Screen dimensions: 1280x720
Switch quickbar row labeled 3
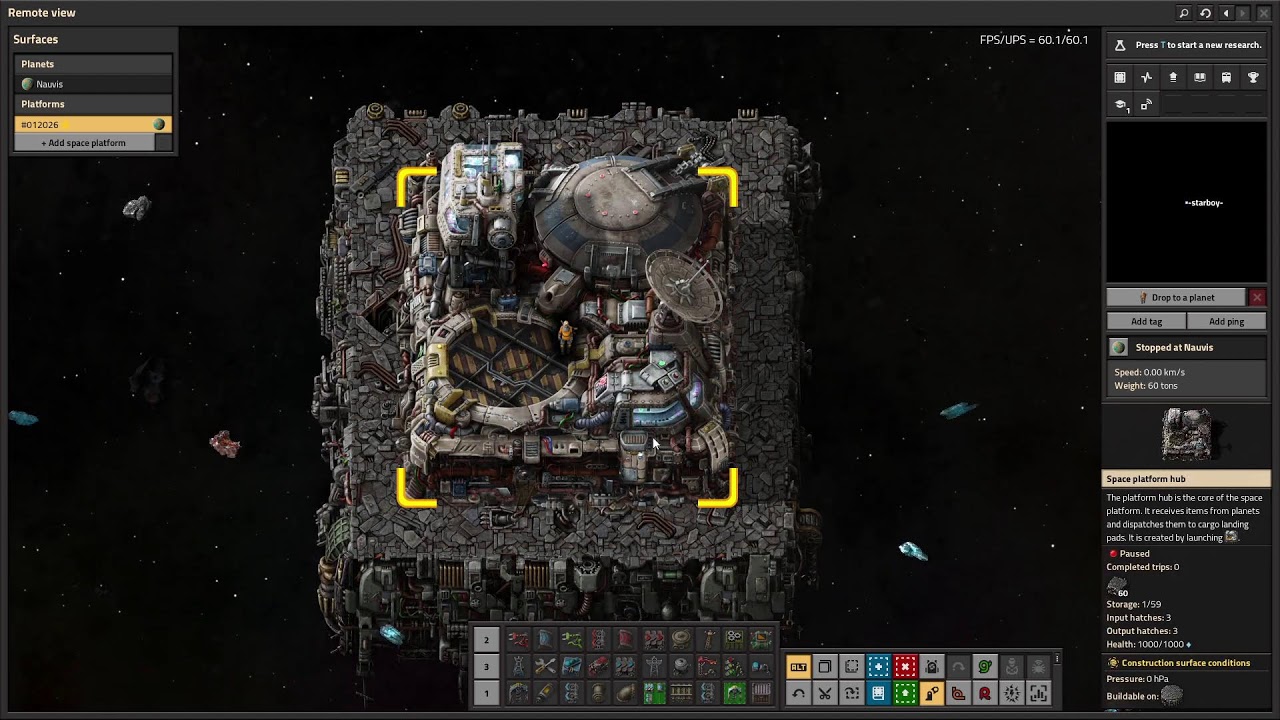(486, 667)
